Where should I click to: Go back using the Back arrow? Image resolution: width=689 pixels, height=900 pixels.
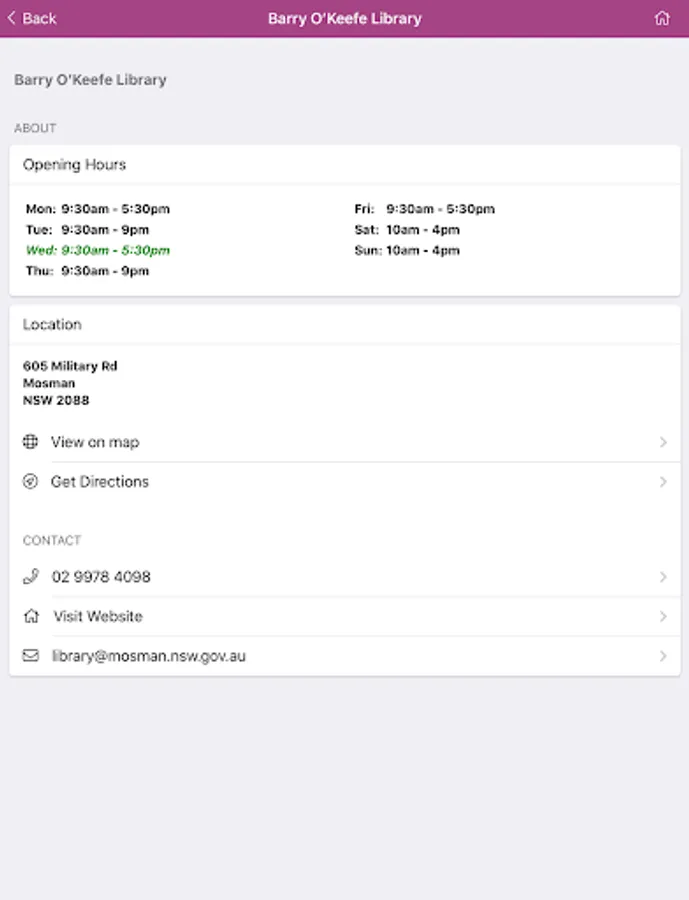coord(32,19)
